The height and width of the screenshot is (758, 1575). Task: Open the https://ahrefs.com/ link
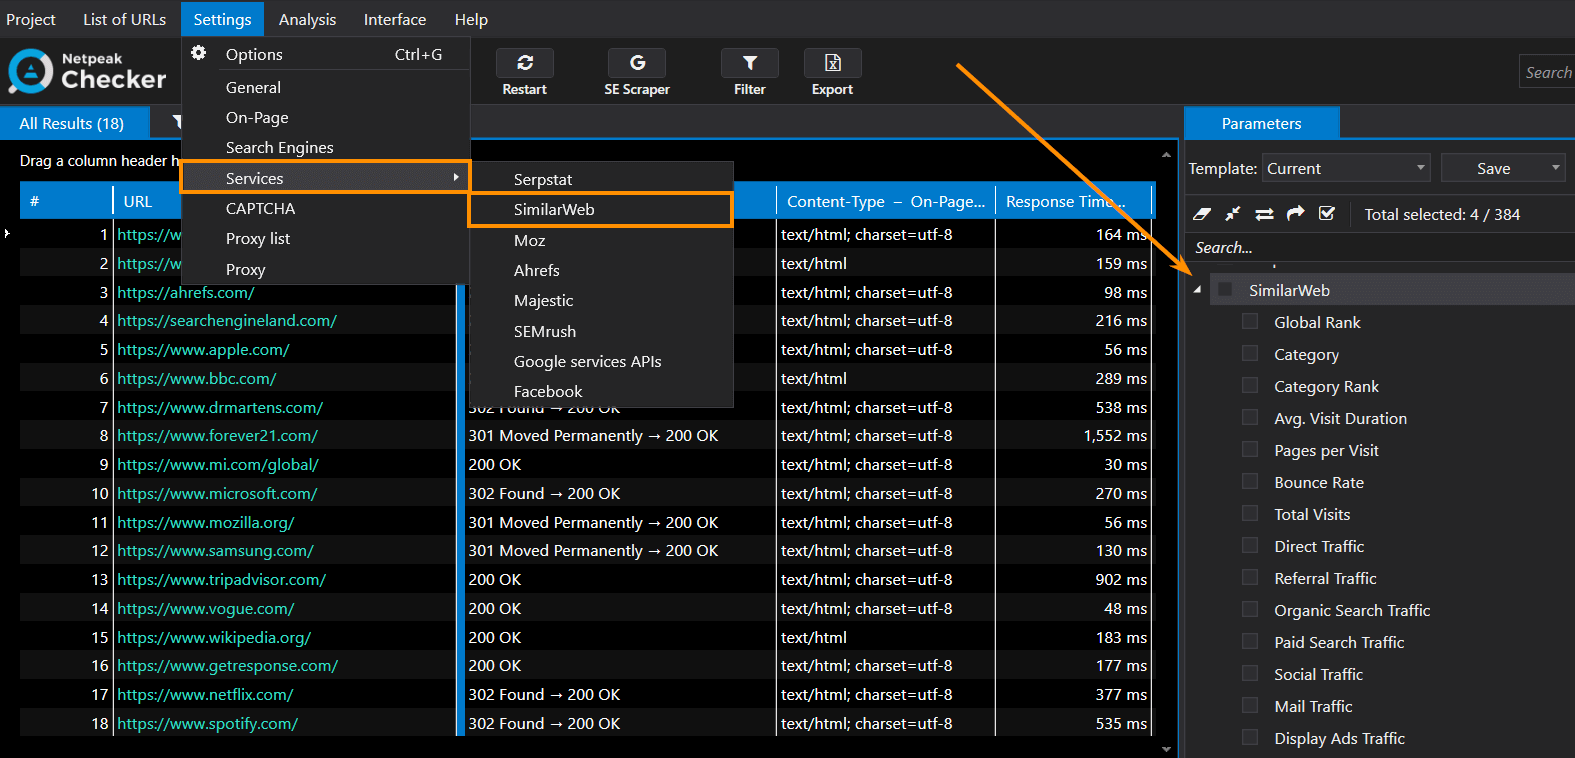point(185,292)
